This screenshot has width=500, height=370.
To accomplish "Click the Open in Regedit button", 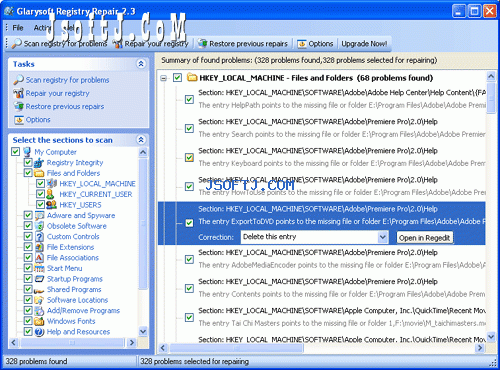I will [x=424, y=238].
